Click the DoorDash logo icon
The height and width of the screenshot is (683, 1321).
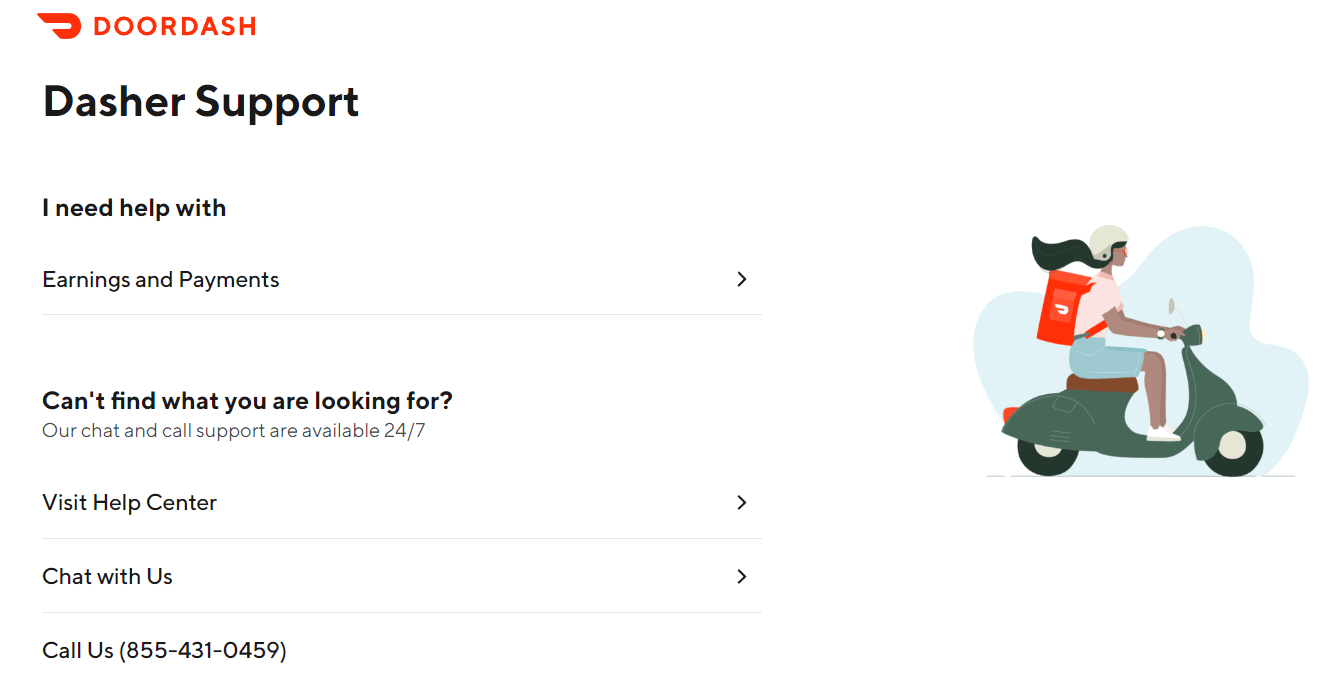(x=59, y=26)
